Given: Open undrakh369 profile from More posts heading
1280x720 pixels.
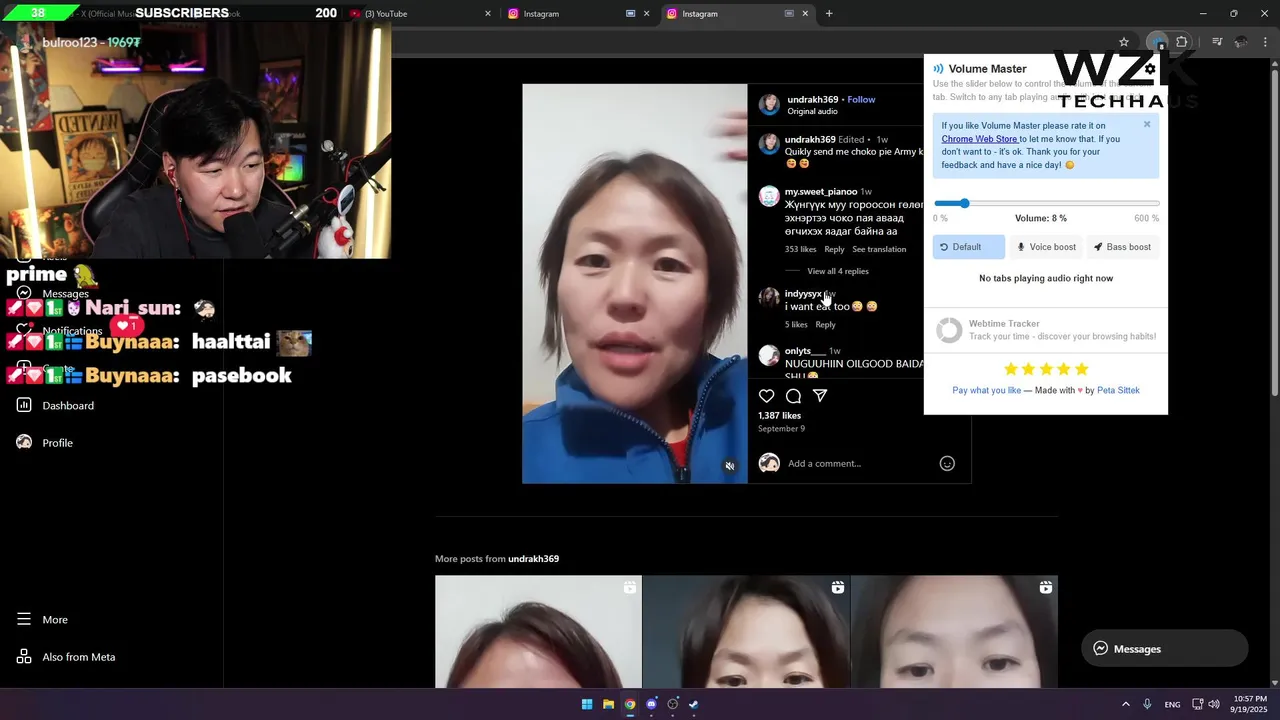Looking at the screenshot, I should 533,559.
